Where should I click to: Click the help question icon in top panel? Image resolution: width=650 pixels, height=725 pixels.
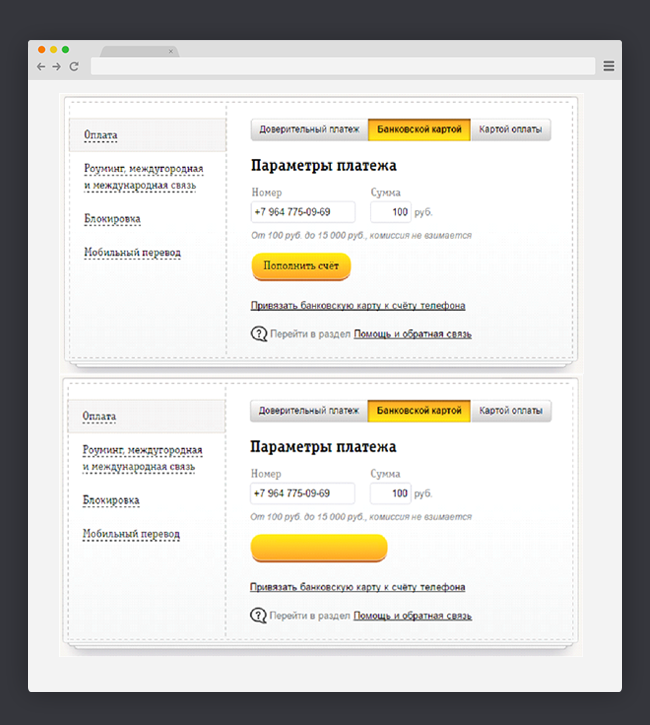259,334
